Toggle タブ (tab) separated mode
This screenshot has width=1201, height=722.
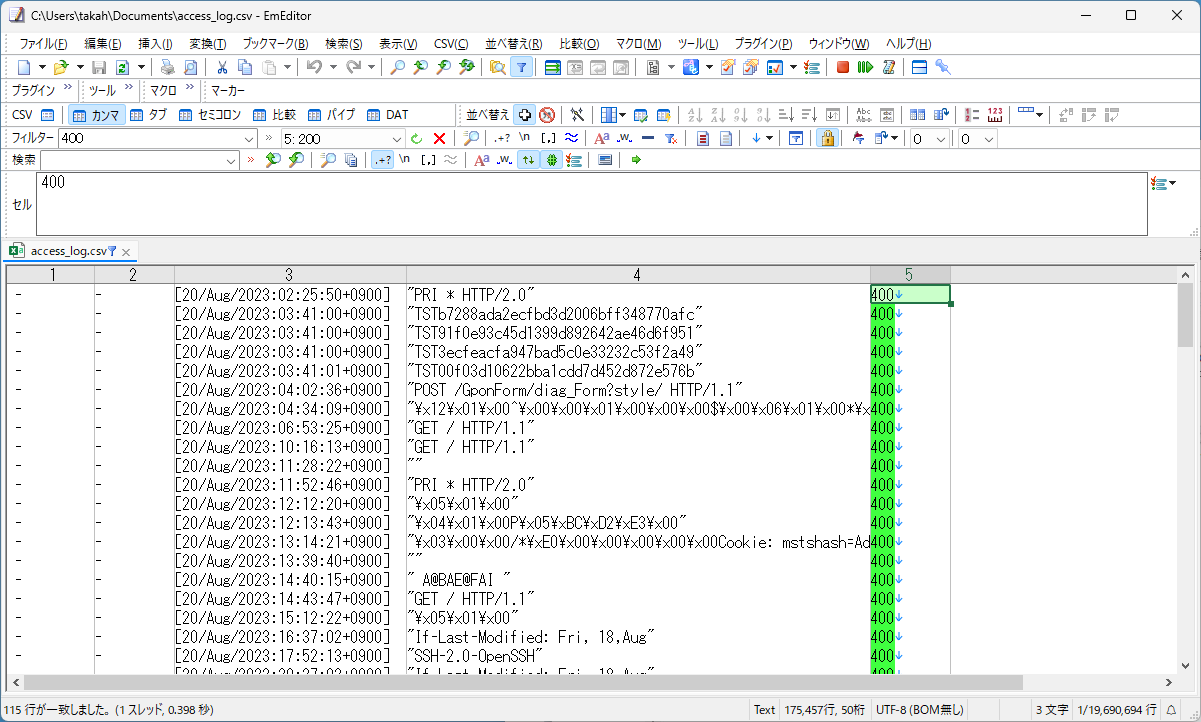148,114
